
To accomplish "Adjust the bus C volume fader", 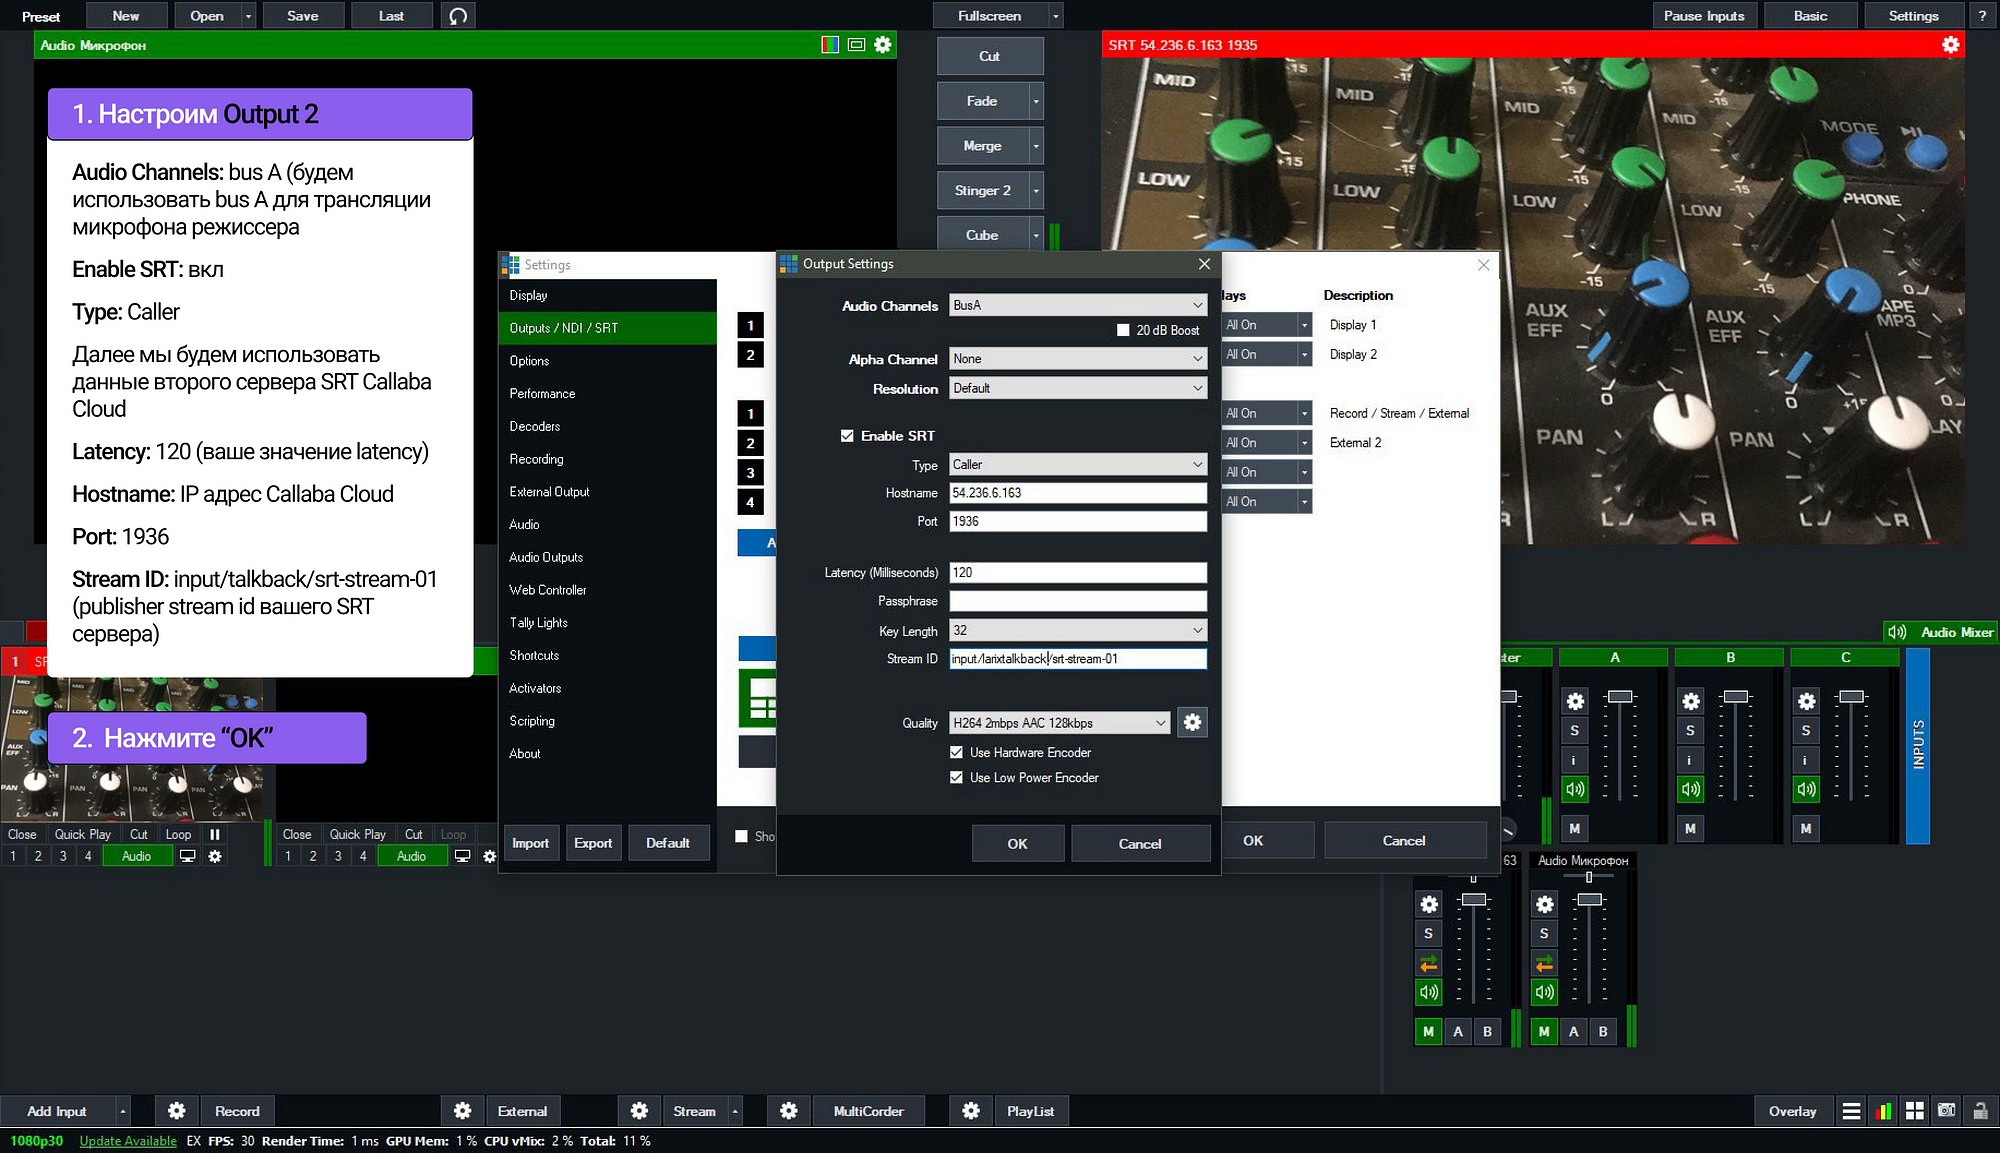I will pyautogui.click(x=1852, y=696).
